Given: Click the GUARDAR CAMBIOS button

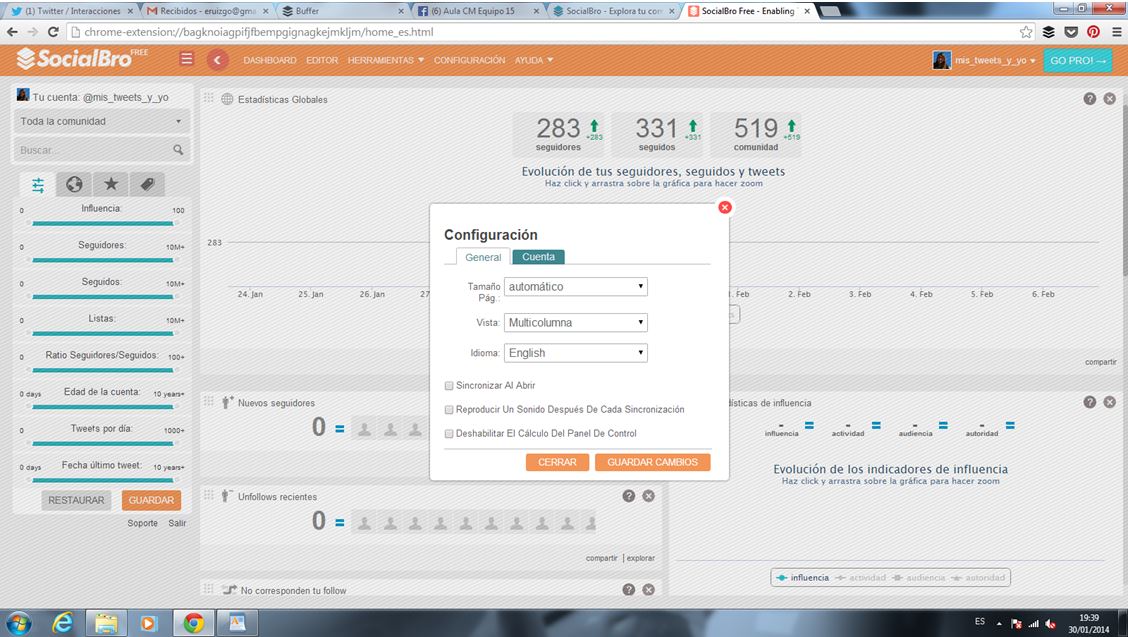Looking at the screenshot, I should click(652, 462).
